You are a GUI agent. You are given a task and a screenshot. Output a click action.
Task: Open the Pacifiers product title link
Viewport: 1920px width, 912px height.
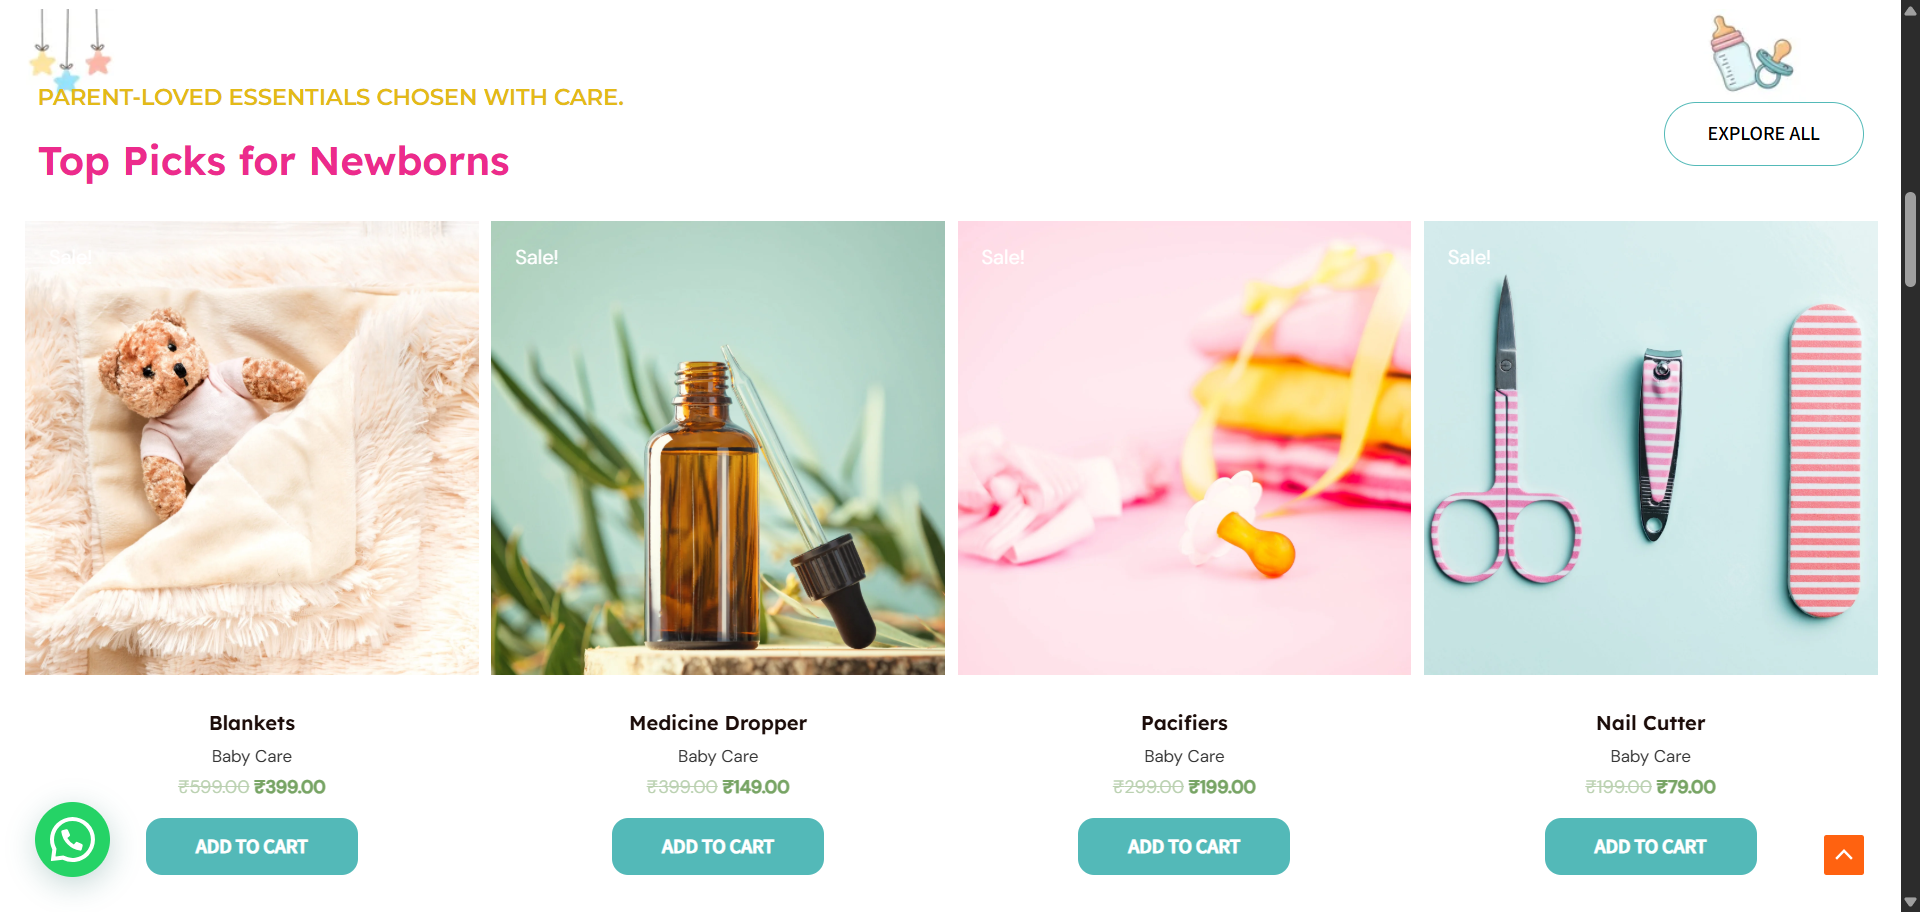coord(1184,723)
